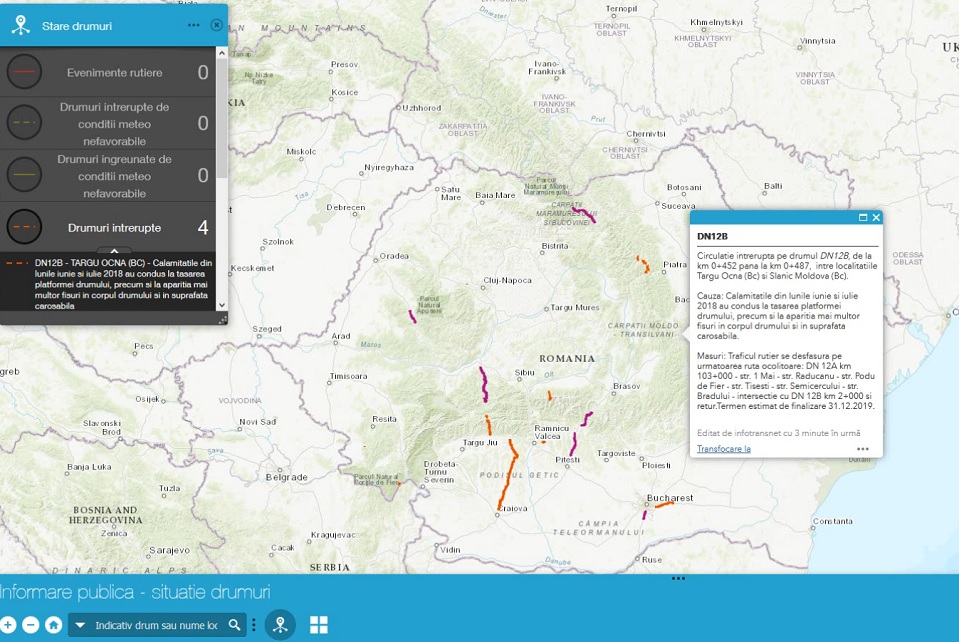Open the four-squares grid widget
The image size is (959, 642).
pyautogui.click(x=319, y=625)
